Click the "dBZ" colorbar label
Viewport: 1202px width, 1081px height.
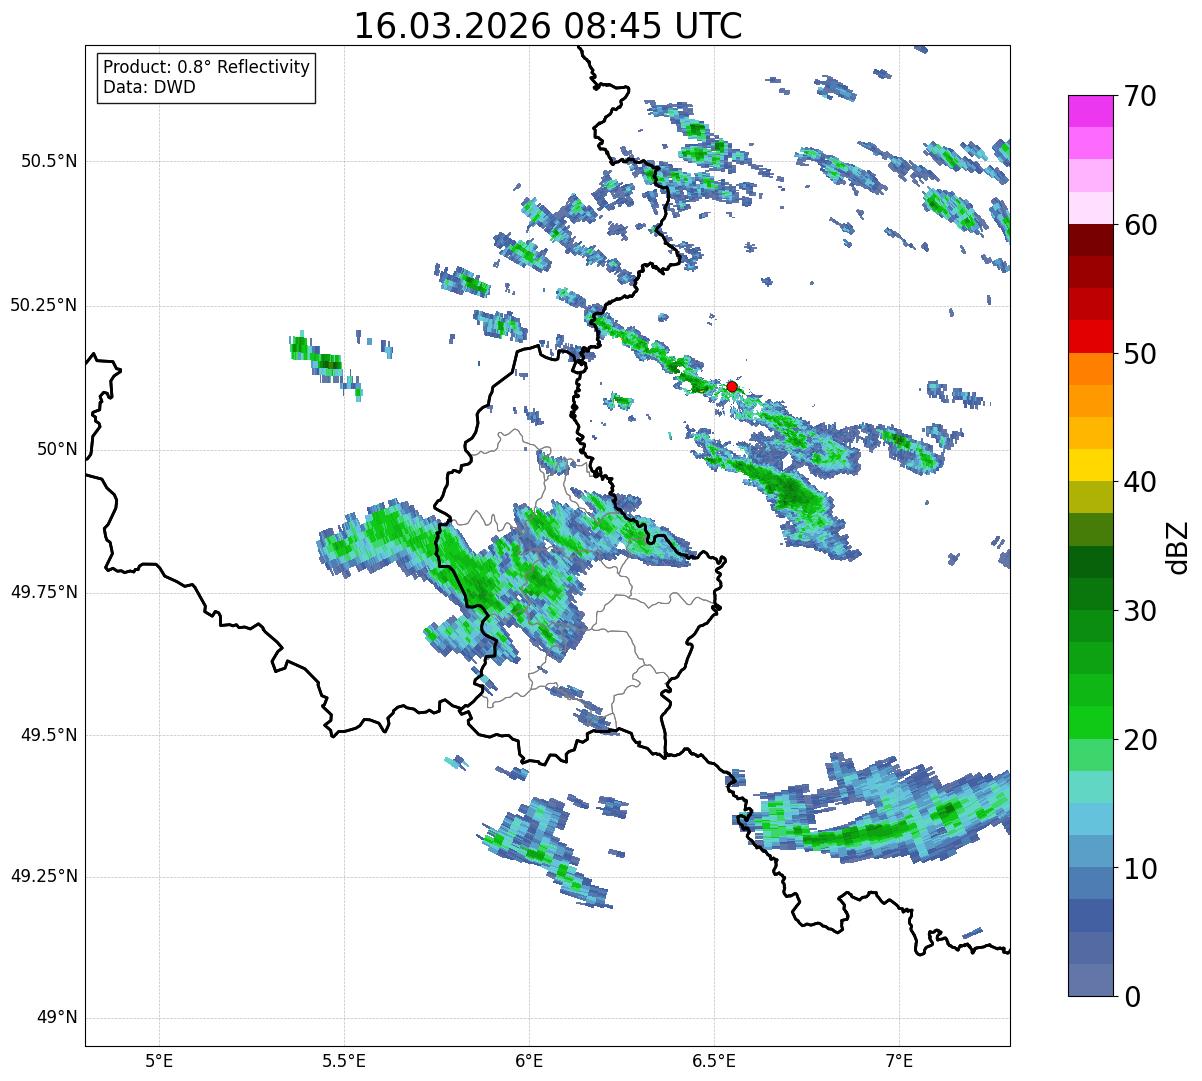click(1179, 547)
